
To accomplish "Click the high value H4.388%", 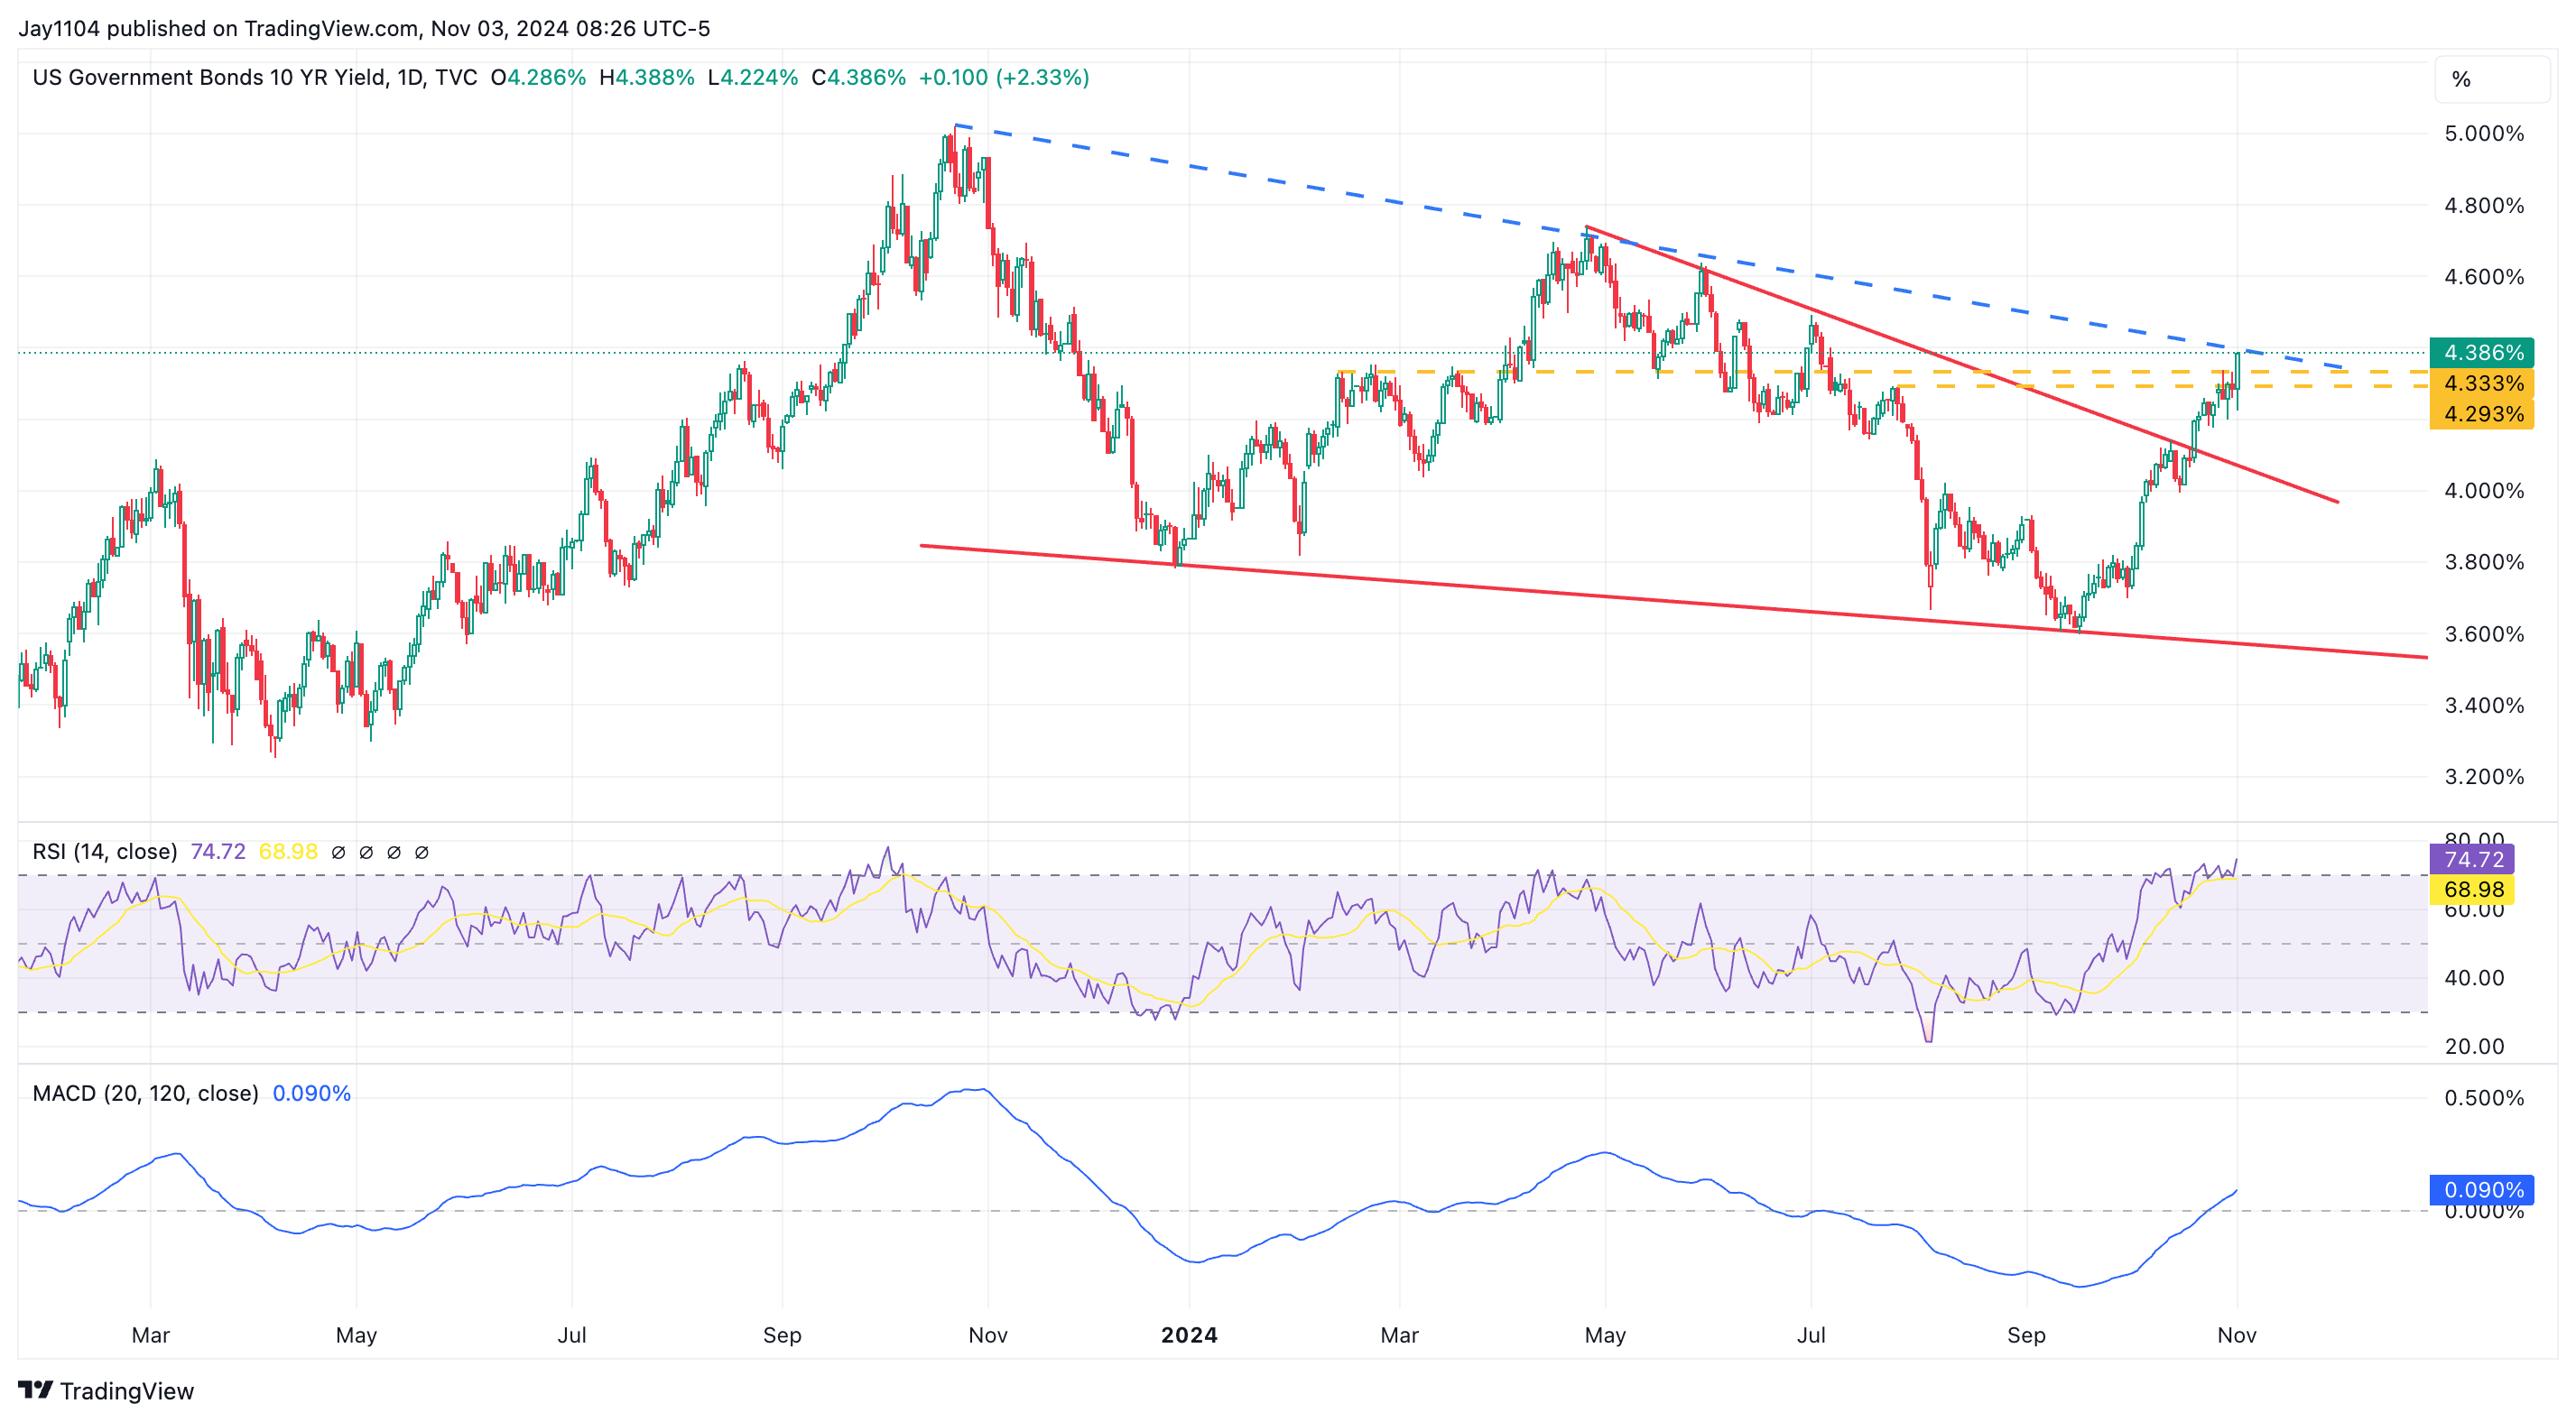I will (x=647, y=77).
